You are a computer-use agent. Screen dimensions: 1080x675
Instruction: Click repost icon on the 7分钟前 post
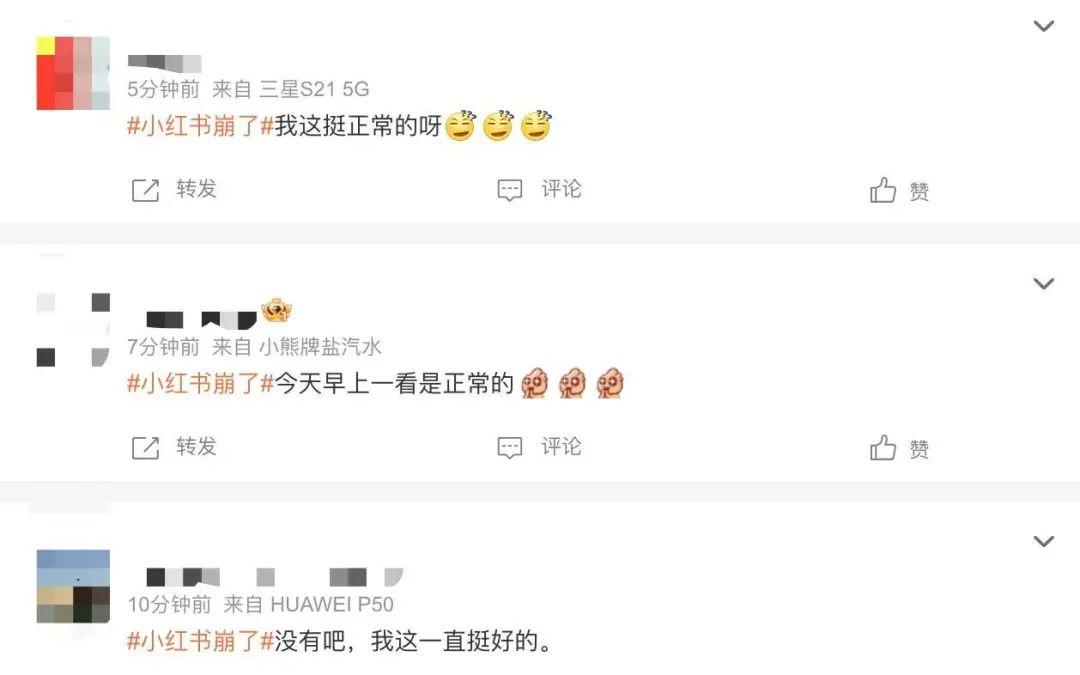click(145, 448)
